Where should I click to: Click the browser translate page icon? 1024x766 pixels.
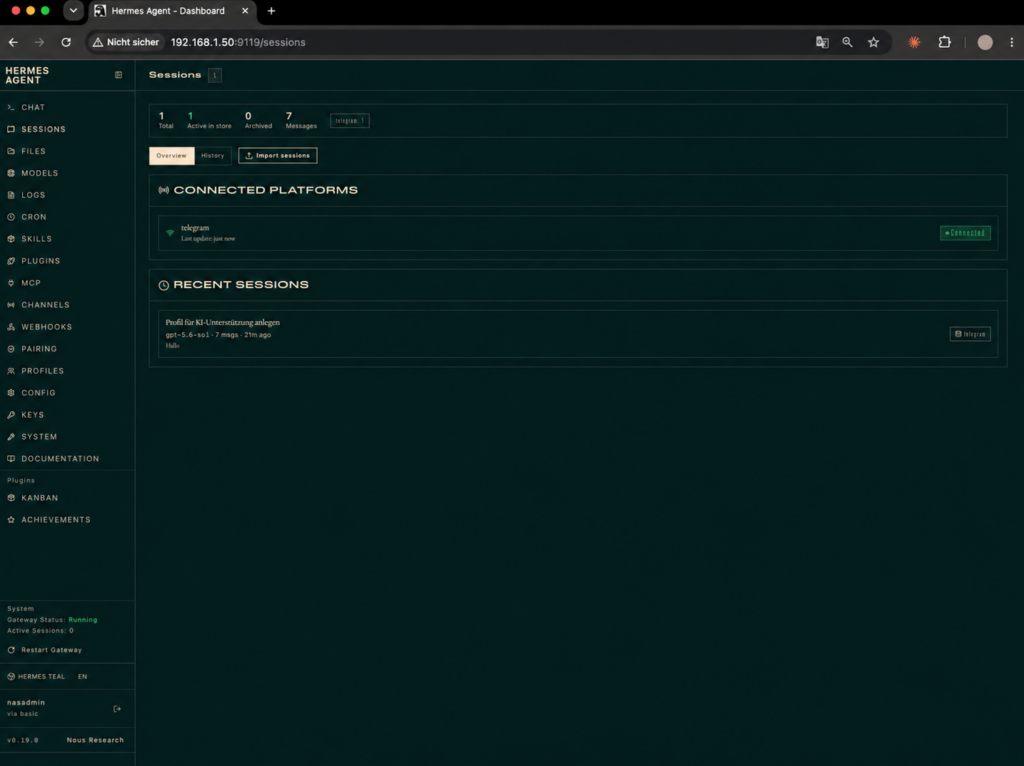pyautogui.click(x=822, y=42)
